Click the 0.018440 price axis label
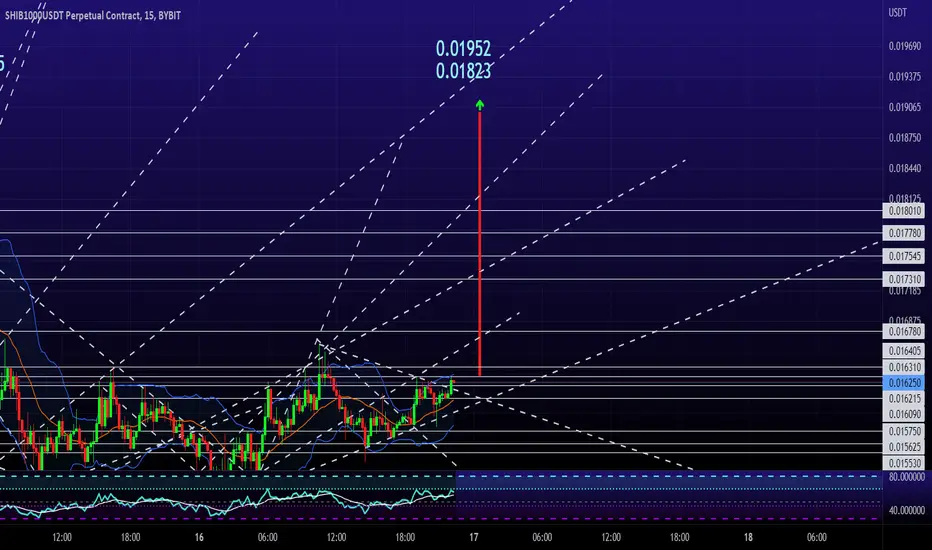932x550 pixels. (905, 169)
